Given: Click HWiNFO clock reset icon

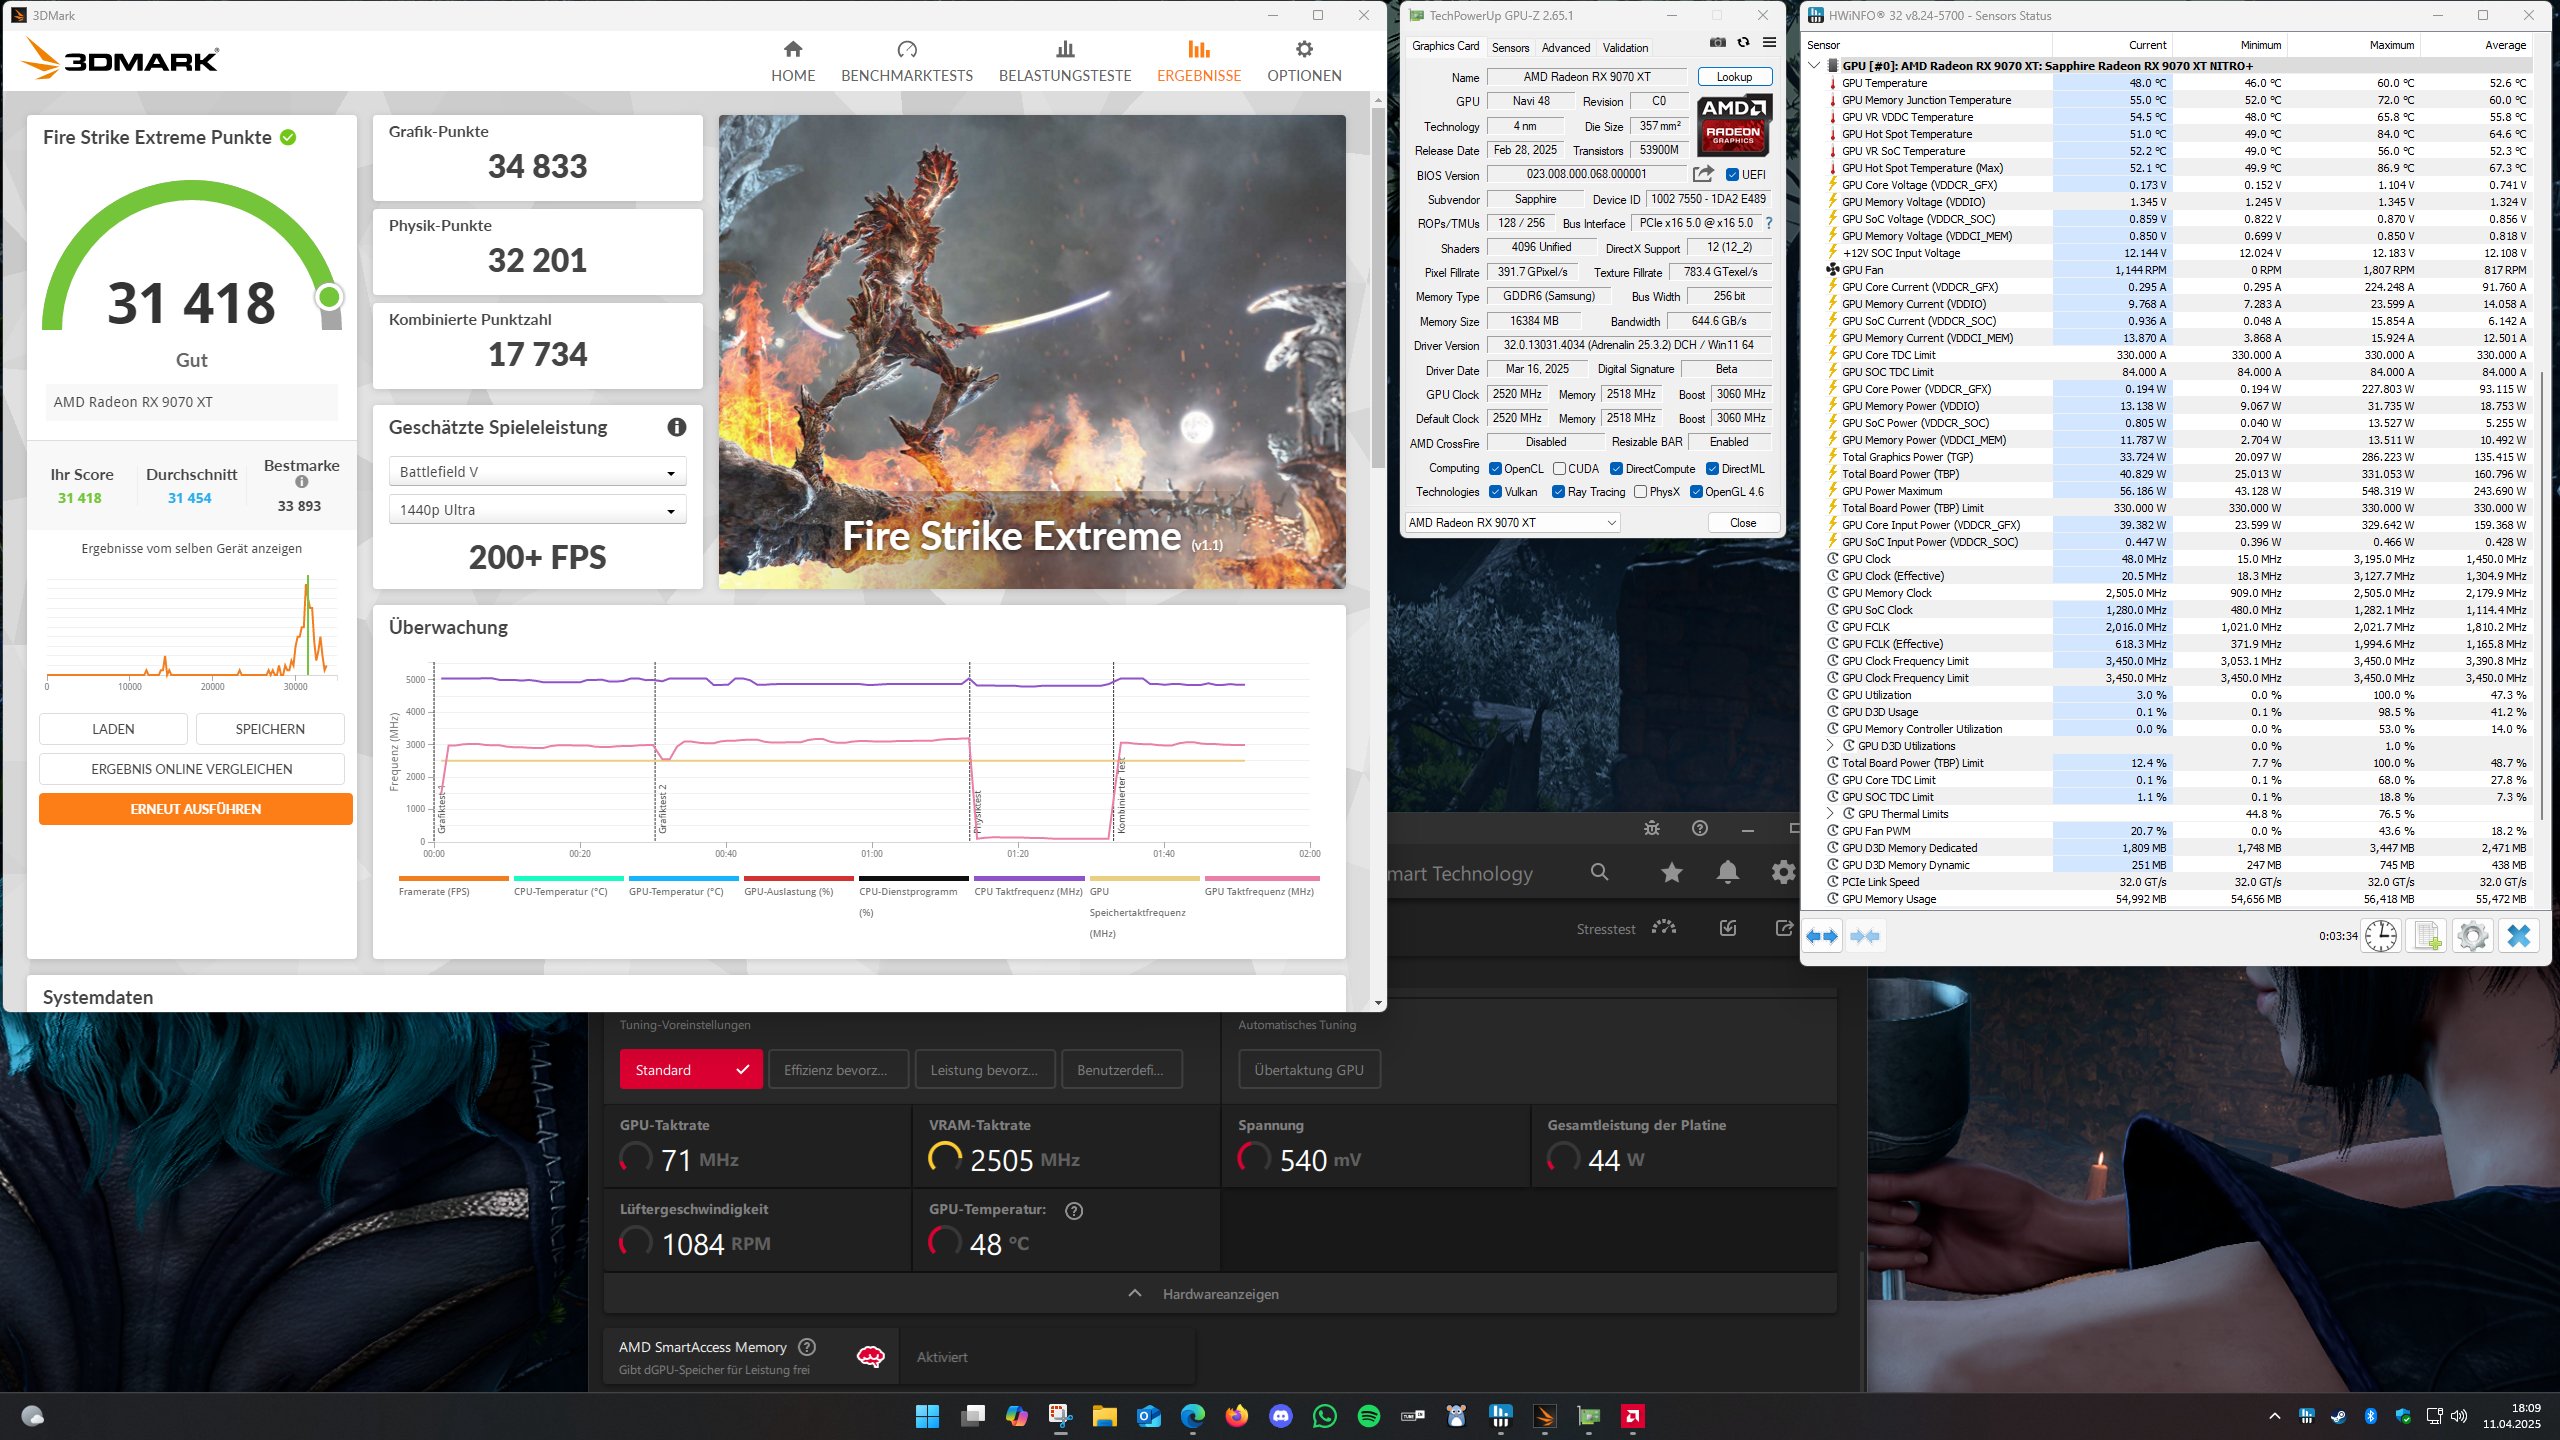Looking at the screenshot, I should coord(2381,936).
